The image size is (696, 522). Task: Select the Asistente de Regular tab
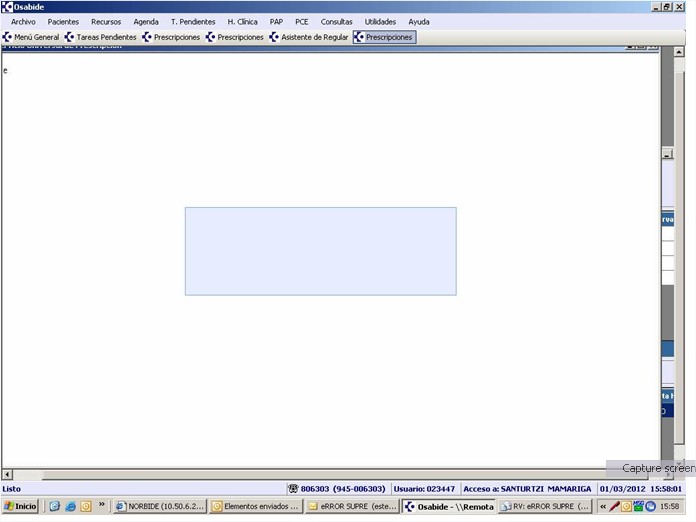(x=308, y=37)
